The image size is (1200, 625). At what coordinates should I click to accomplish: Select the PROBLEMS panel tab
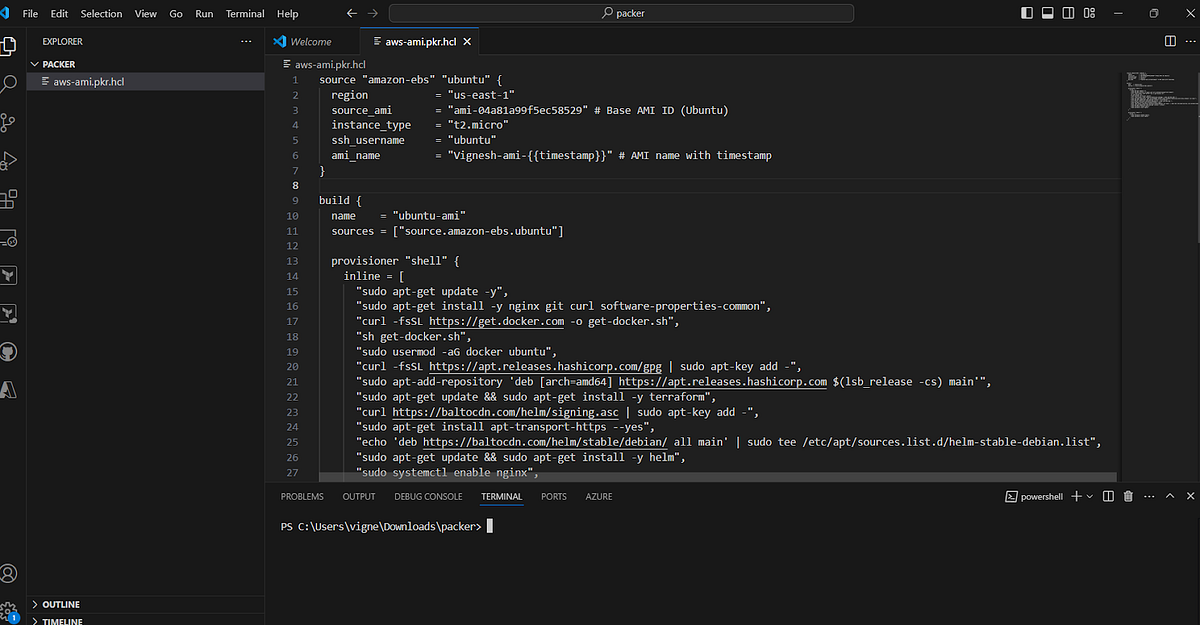302,496
